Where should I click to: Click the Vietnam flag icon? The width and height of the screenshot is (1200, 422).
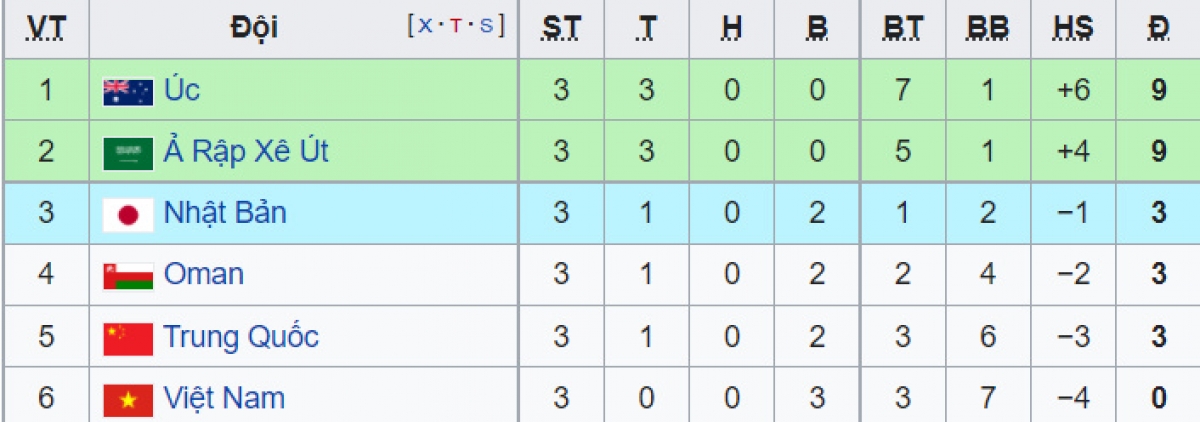pyautogui.click(x=128, y=399)
